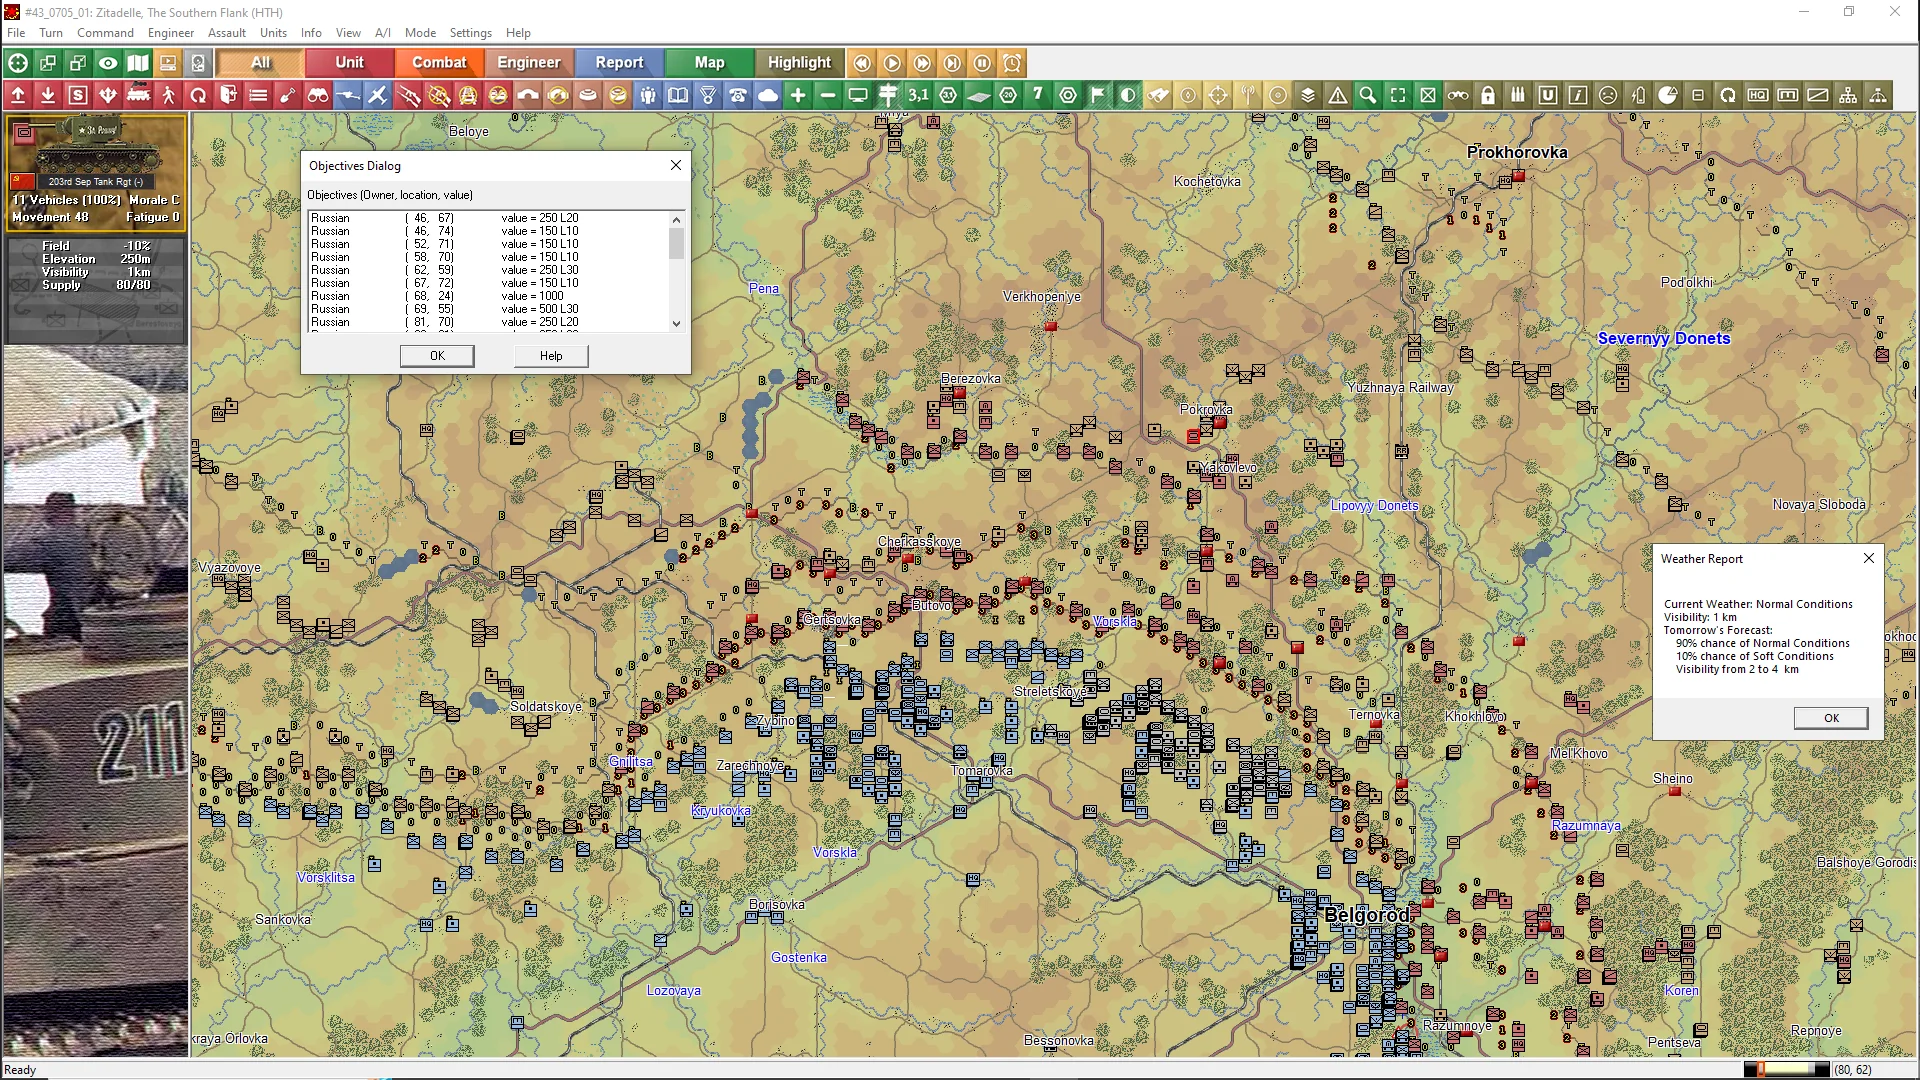Open the Engineer menu

point(170,33)
